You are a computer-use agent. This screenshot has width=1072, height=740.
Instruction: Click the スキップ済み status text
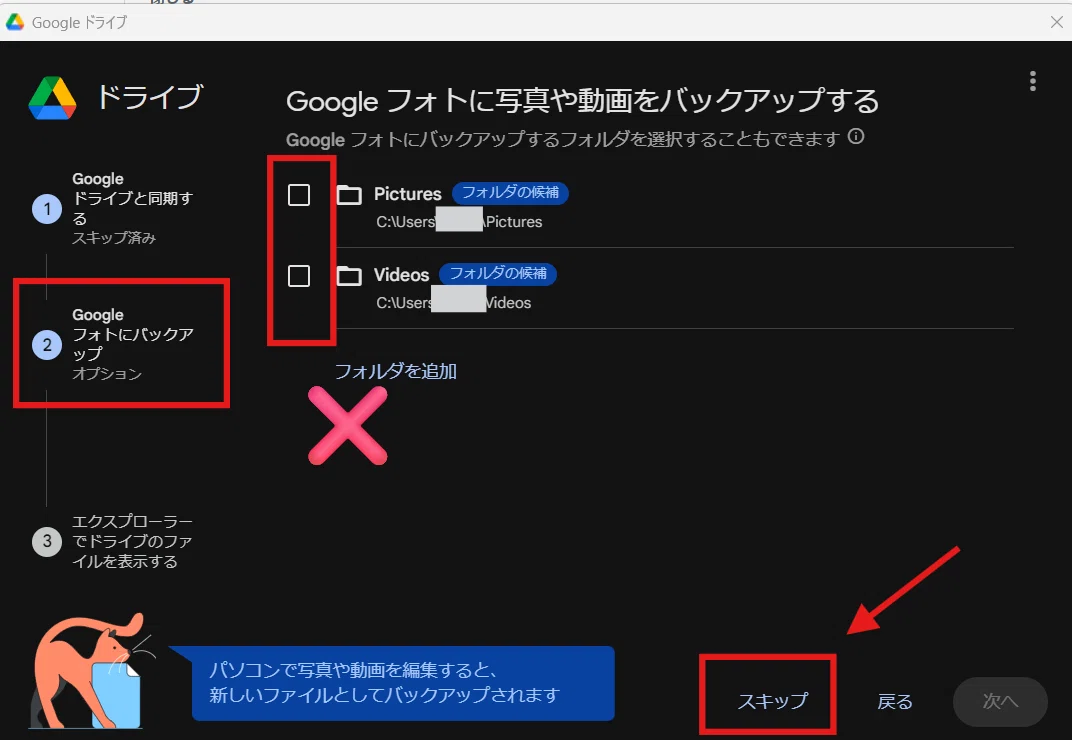click(x=114, y=238)
